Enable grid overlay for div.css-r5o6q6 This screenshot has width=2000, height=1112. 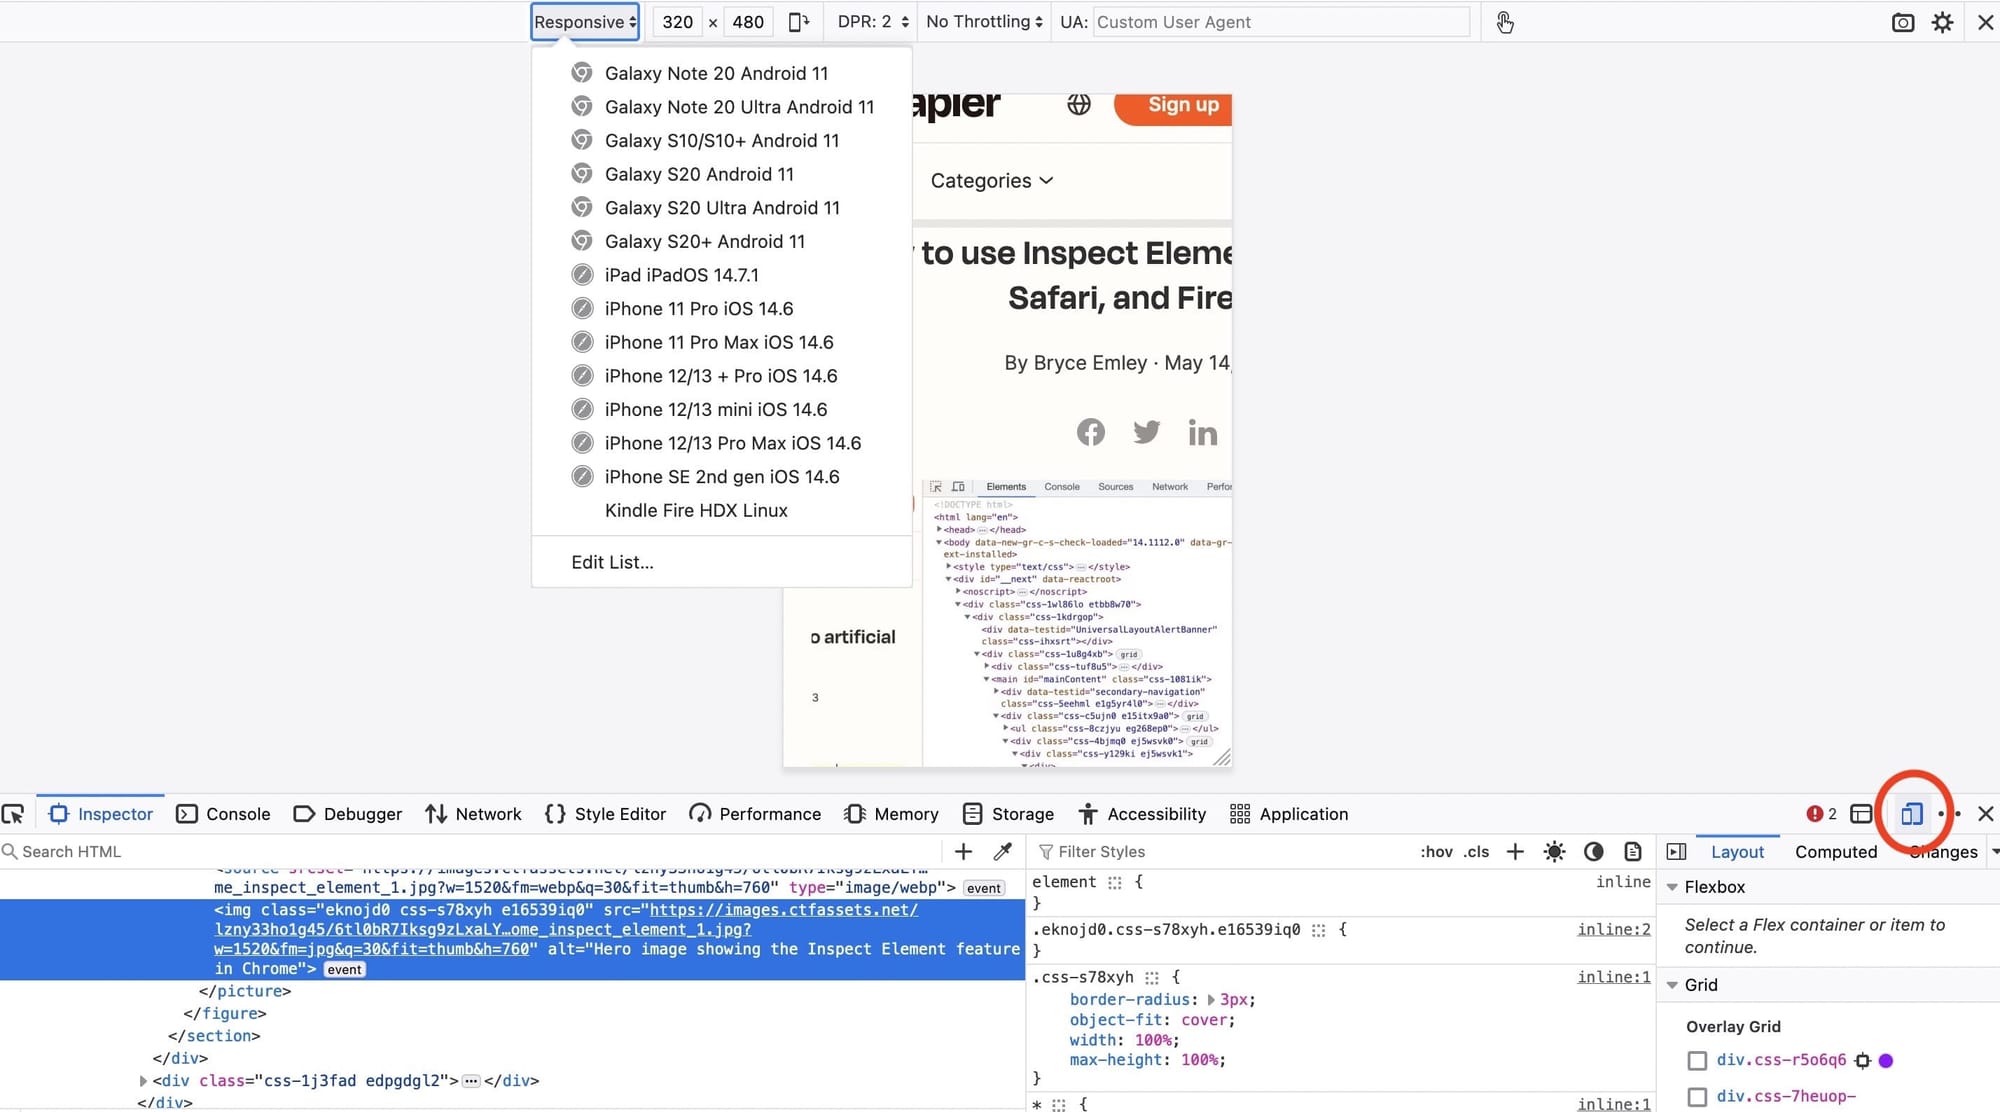(1697, 1060)
